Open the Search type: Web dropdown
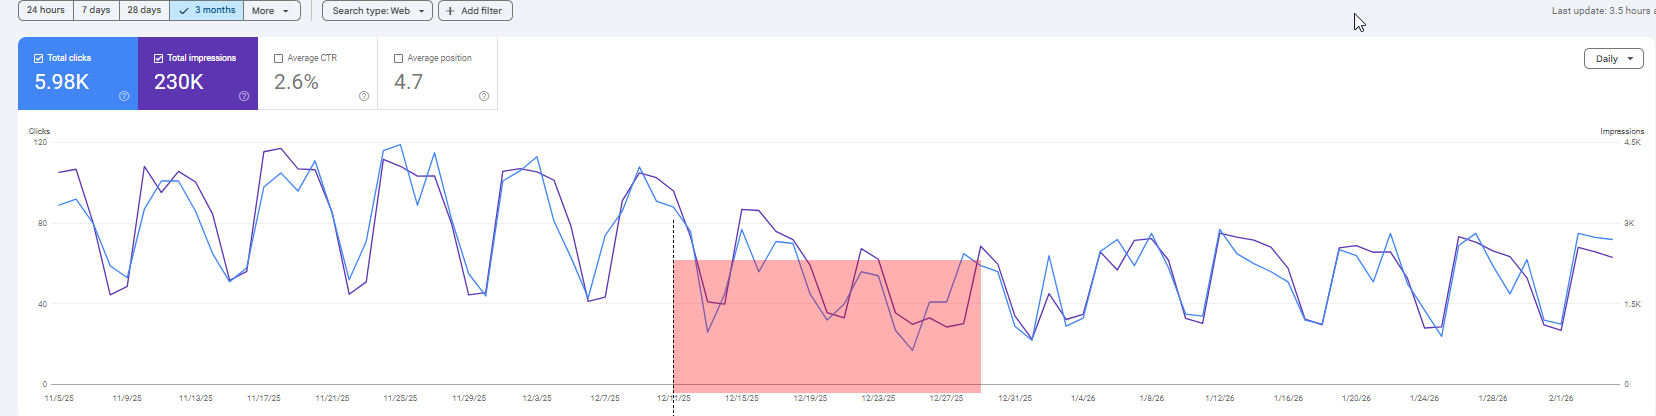 (x=377, y=11)
